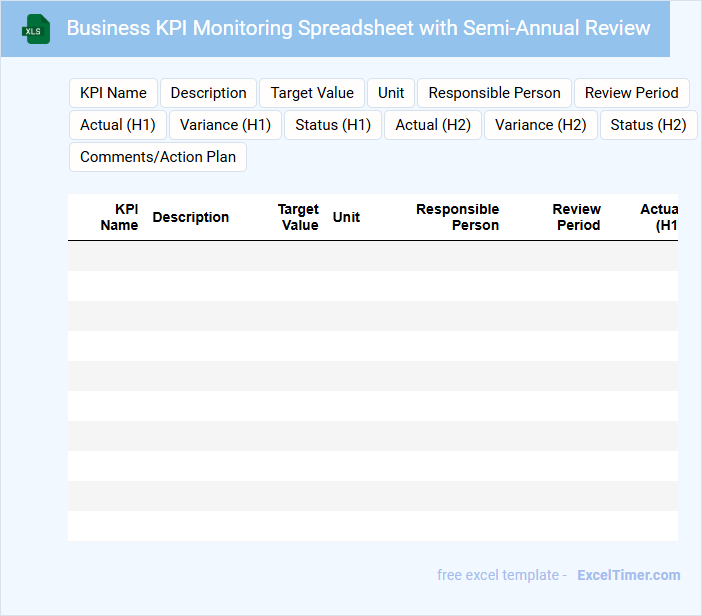Click the Actual (H1) tag
The image size is (702, 616).
point(118,125)
